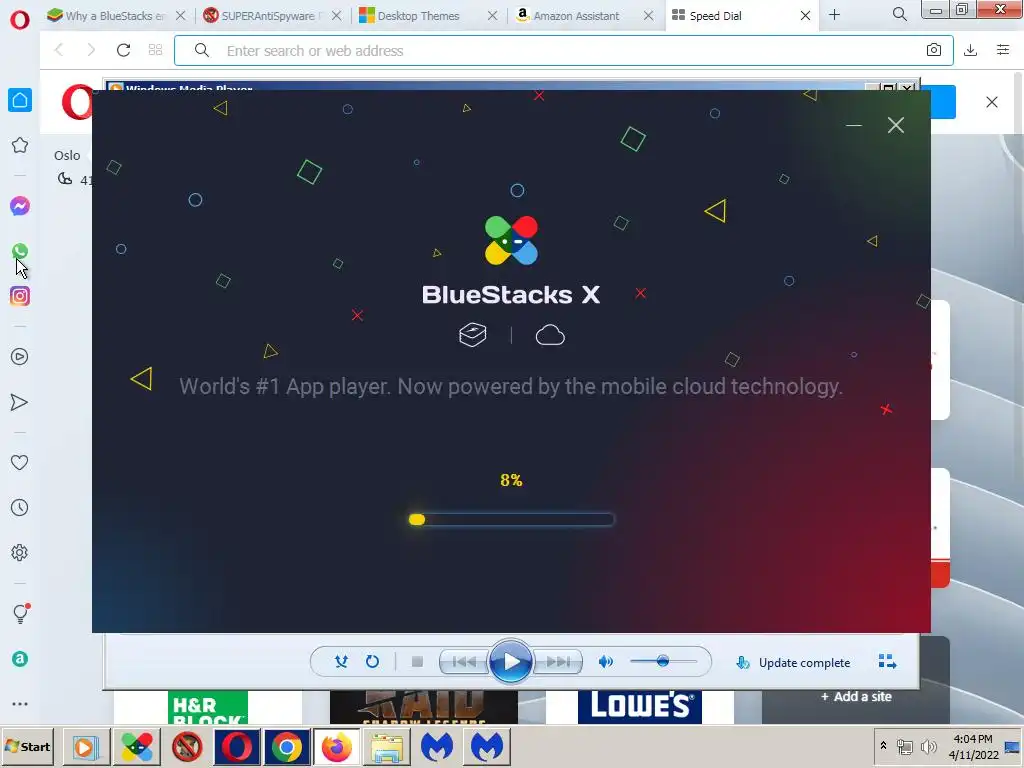Image resolution: width=1024 pixels, height=768 pixels.
Task: Open Amazon Assistant sidebar icon
Action: (x=20, y=659)
